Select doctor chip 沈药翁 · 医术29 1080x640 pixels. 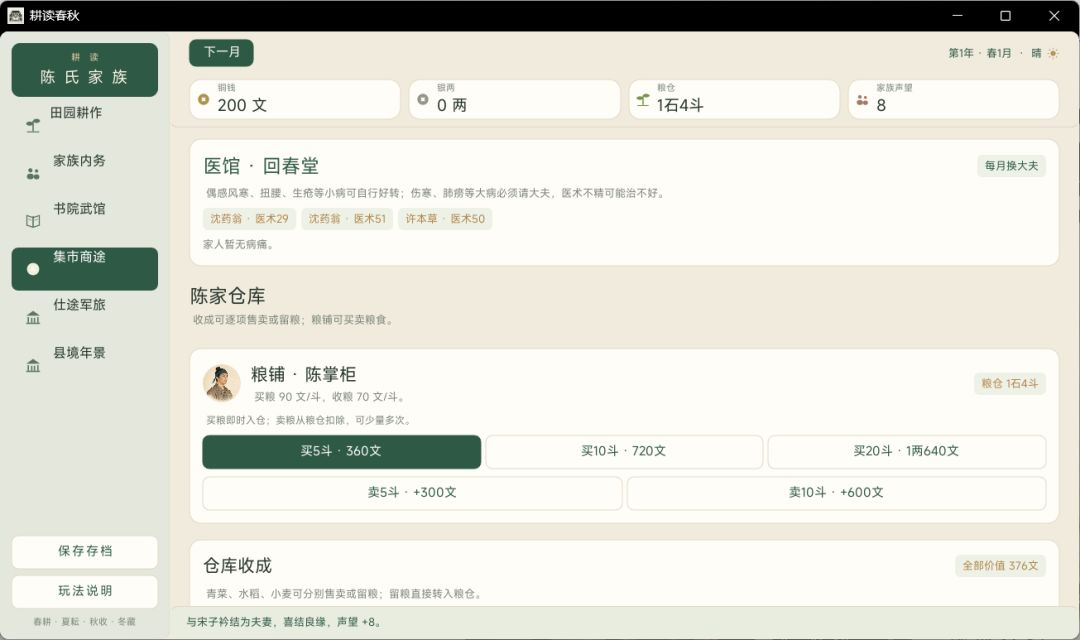tap(249, 219)
